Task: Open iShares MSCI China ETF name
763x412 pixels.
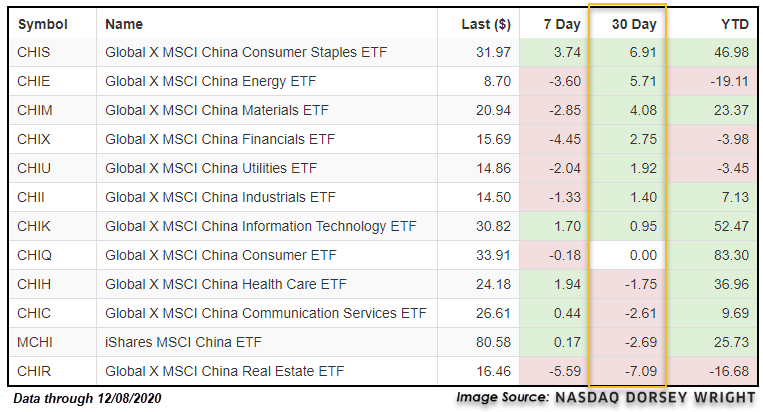Action: 183,342
